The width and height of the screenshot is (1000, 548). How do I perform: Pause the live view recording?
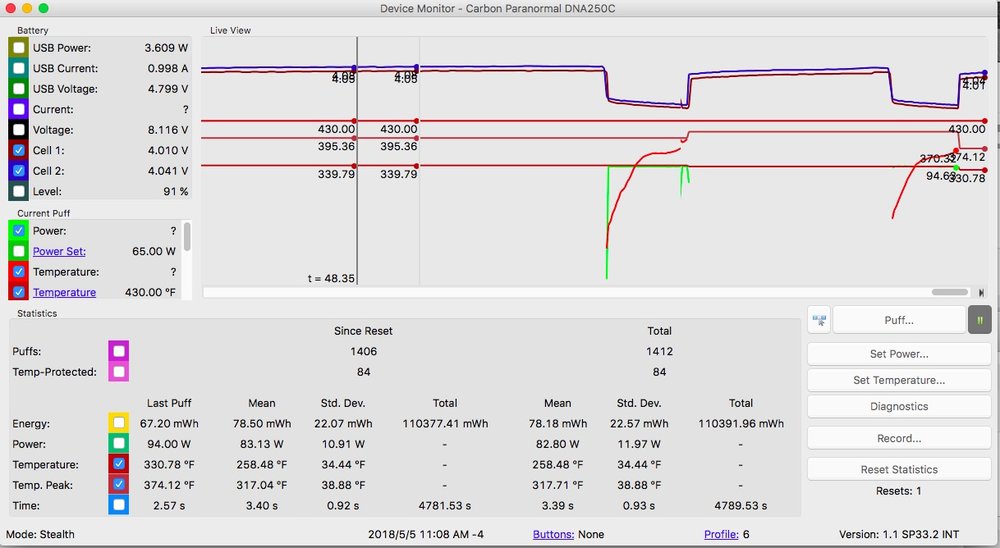pos(979,321)
